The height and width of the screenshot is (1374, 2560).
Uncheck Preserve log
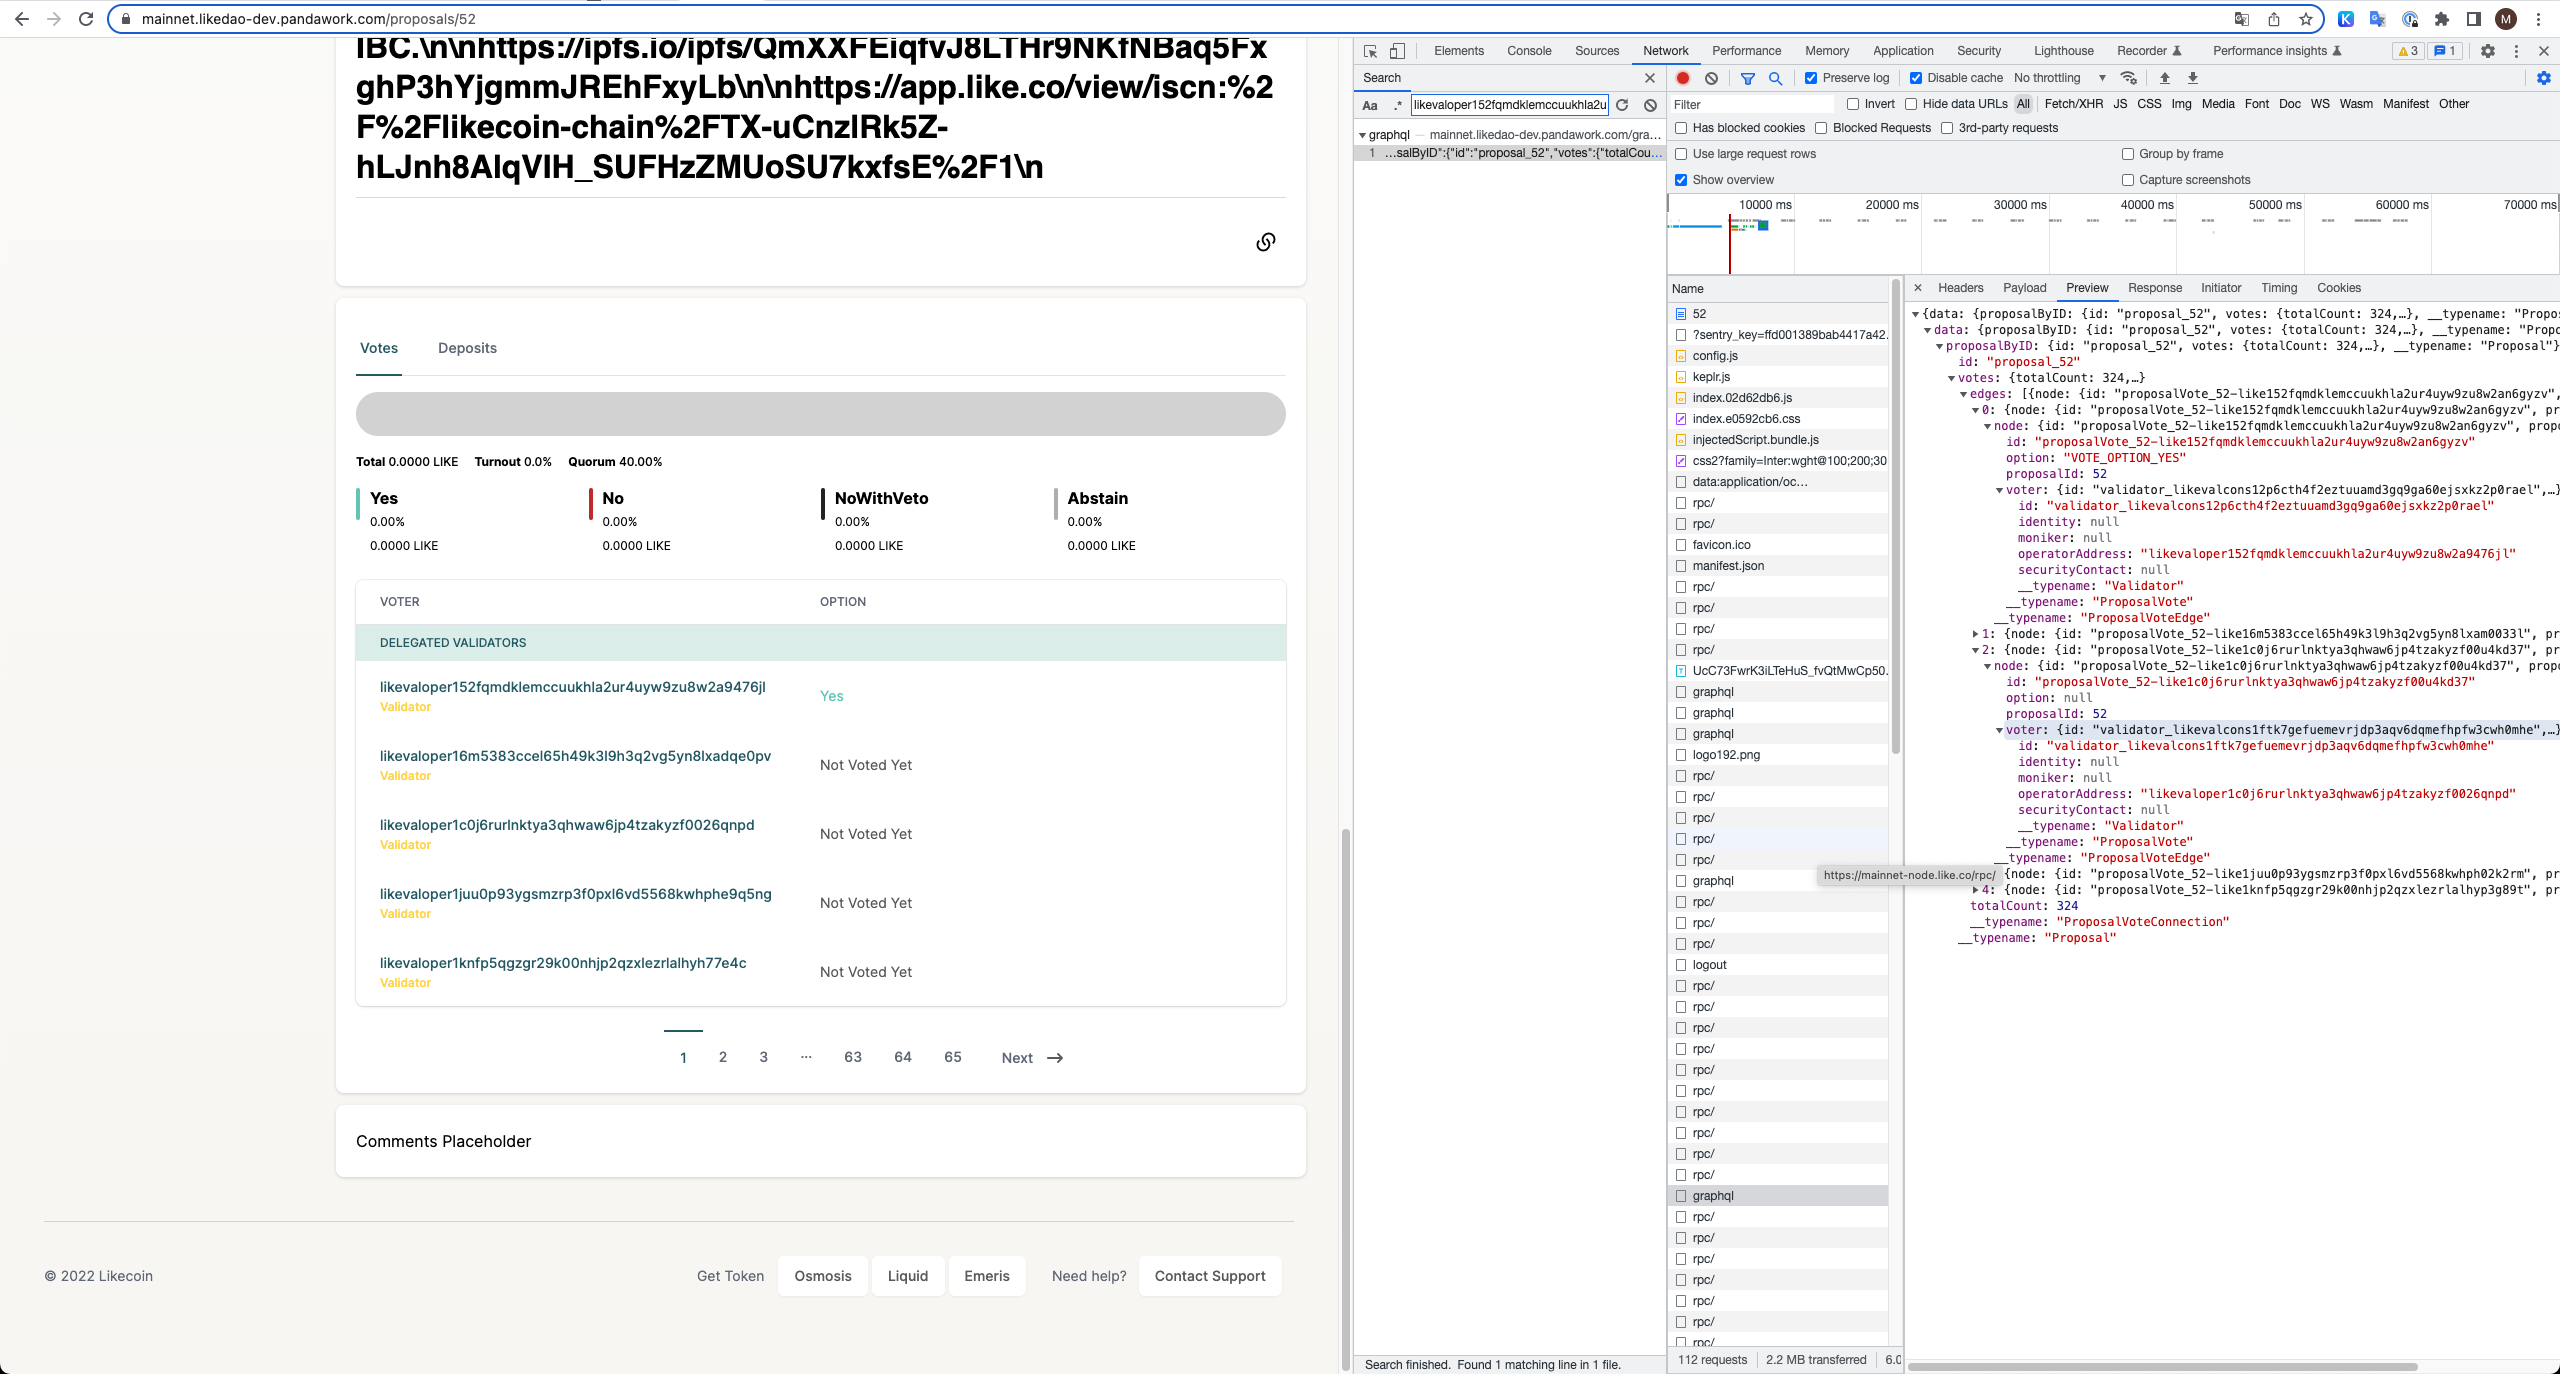pos(1810,78)
